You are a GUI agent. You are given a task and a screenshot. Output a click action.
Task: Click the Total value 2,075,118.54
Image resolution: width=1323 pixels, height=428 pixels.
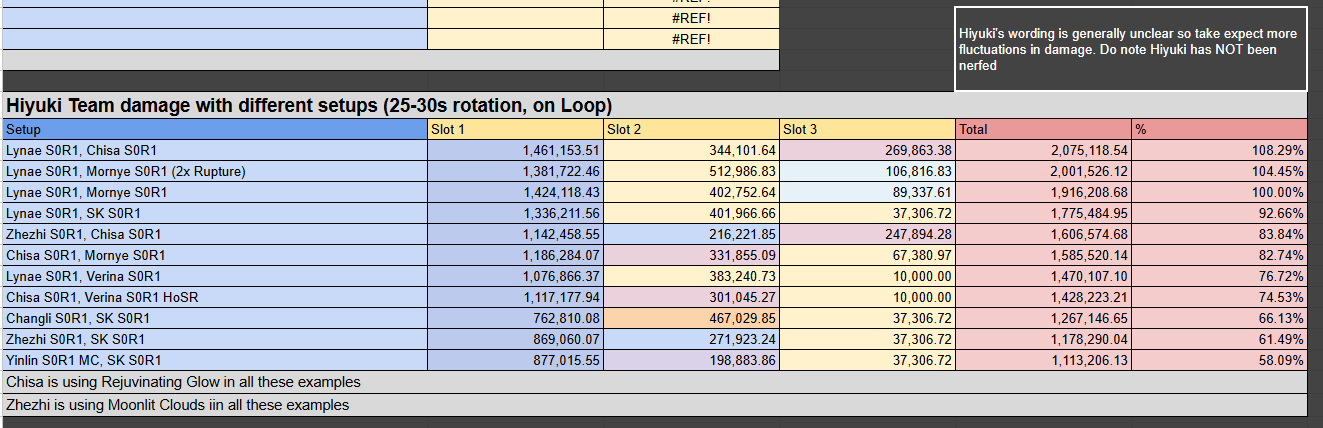(x=1043, y=150)
